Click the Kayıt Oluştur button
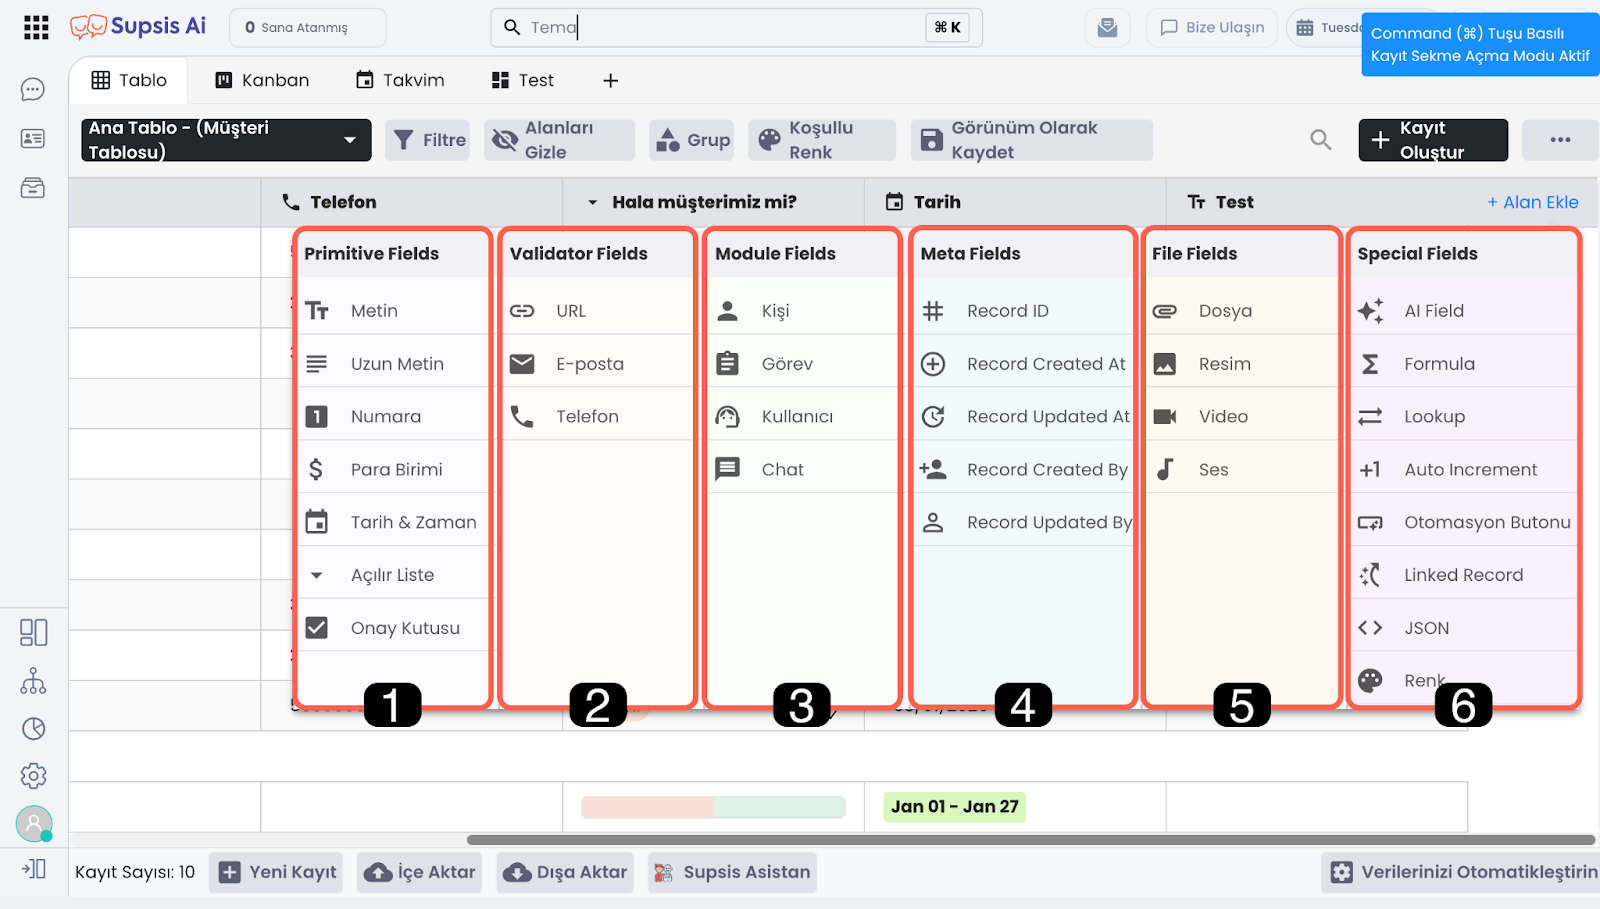The width and height of the screenshot is (1600, 909). [1432, 140]
